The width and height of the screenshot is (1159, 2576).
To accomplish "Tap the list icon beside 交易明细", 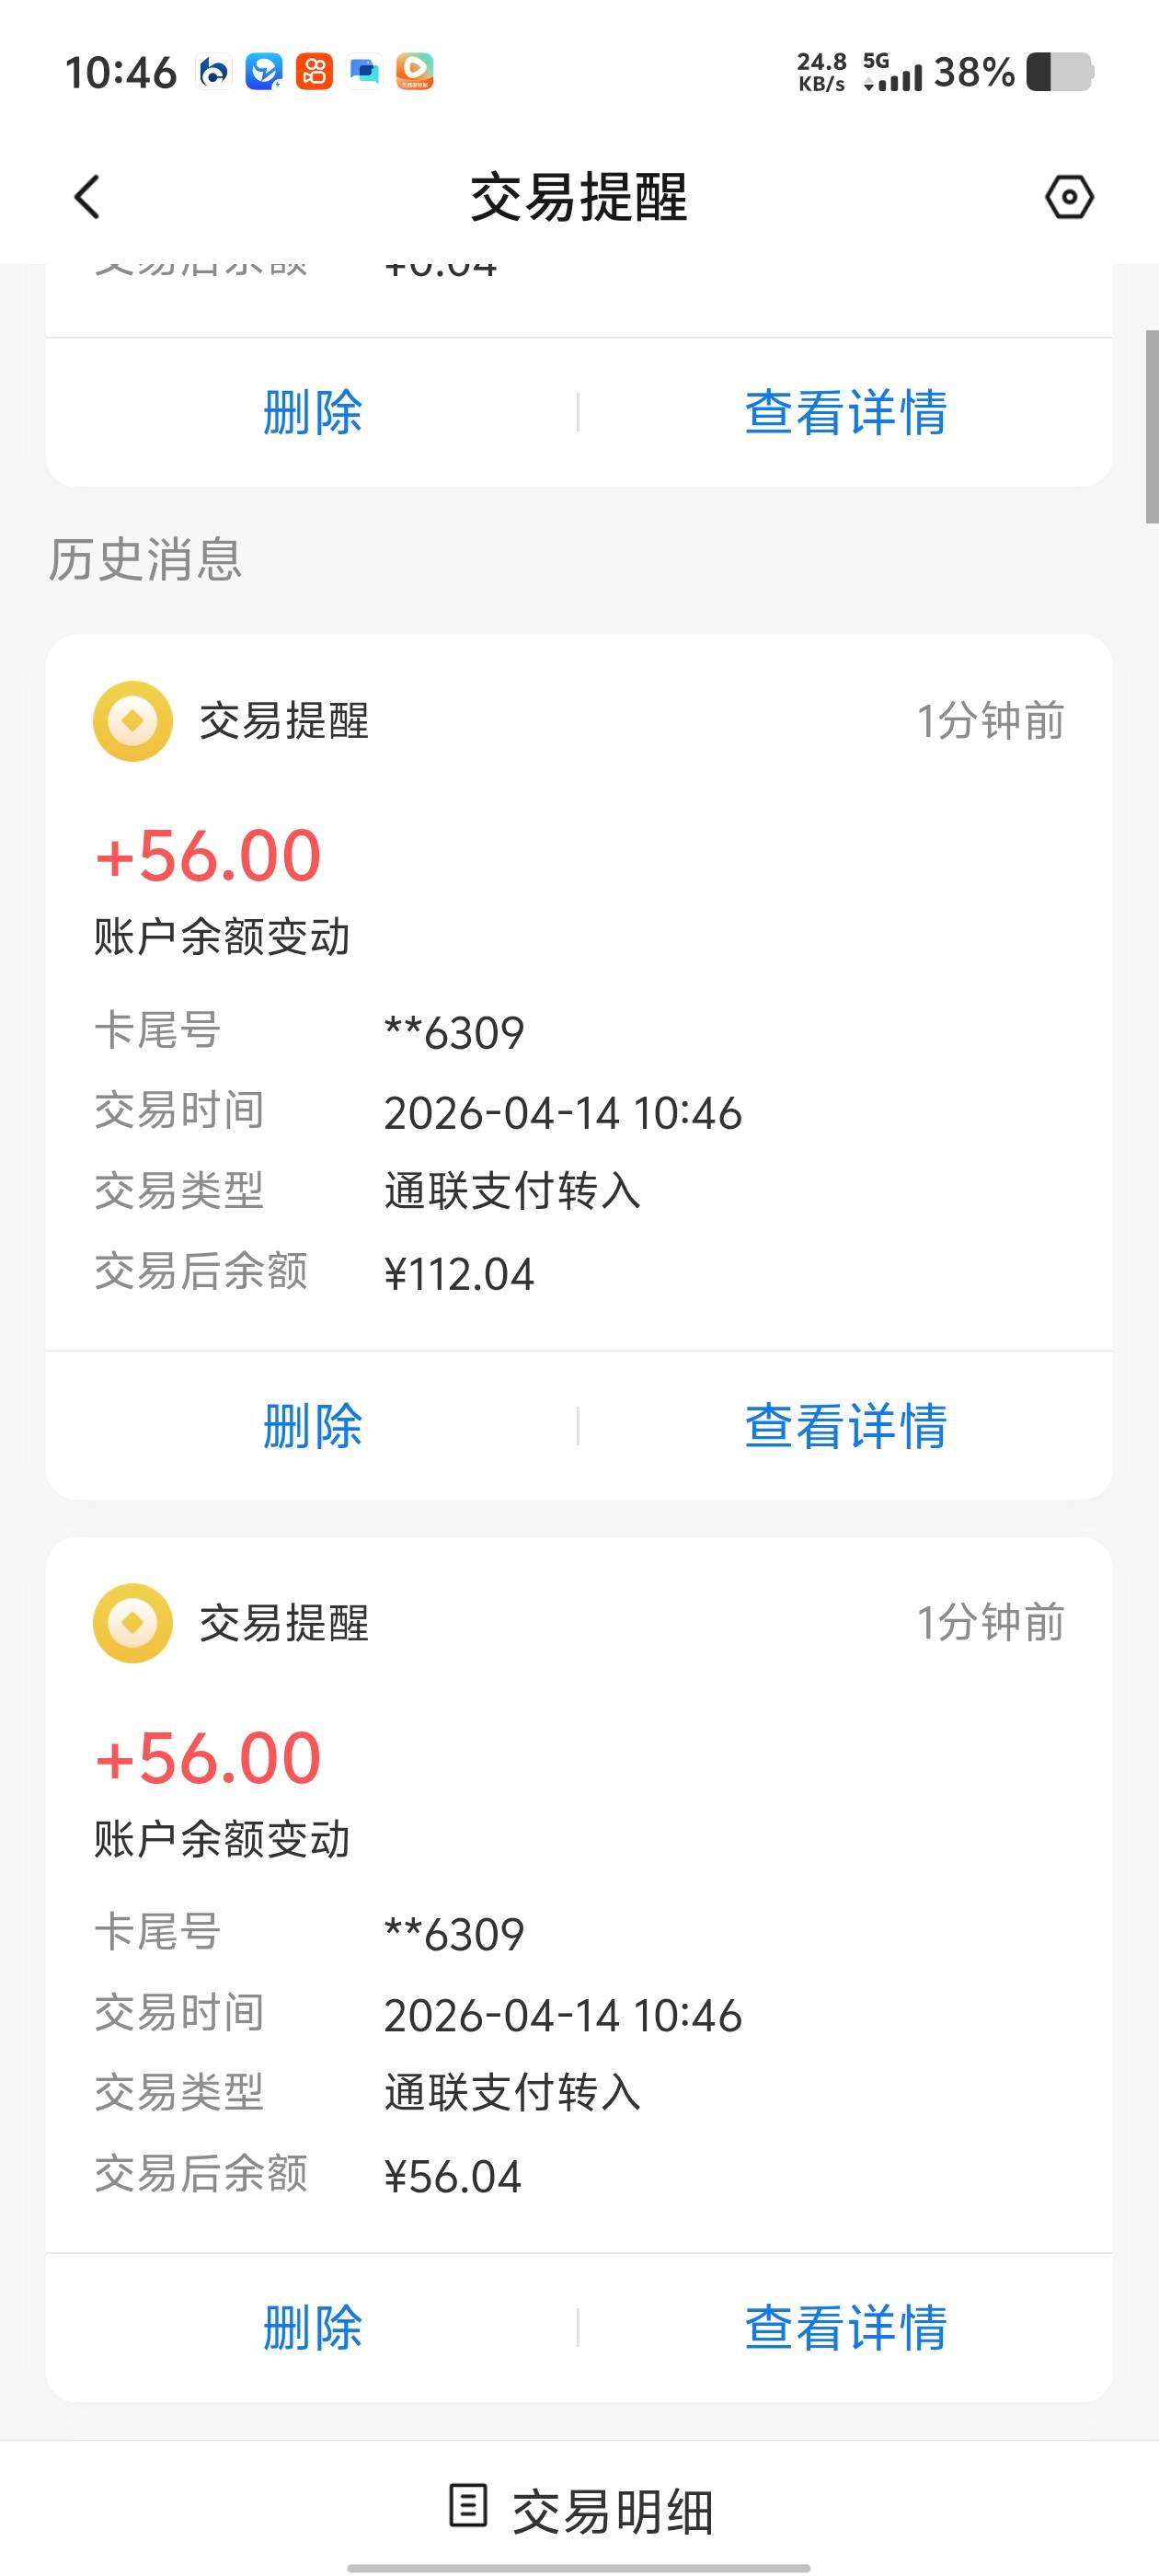I will pos(468,2505).
